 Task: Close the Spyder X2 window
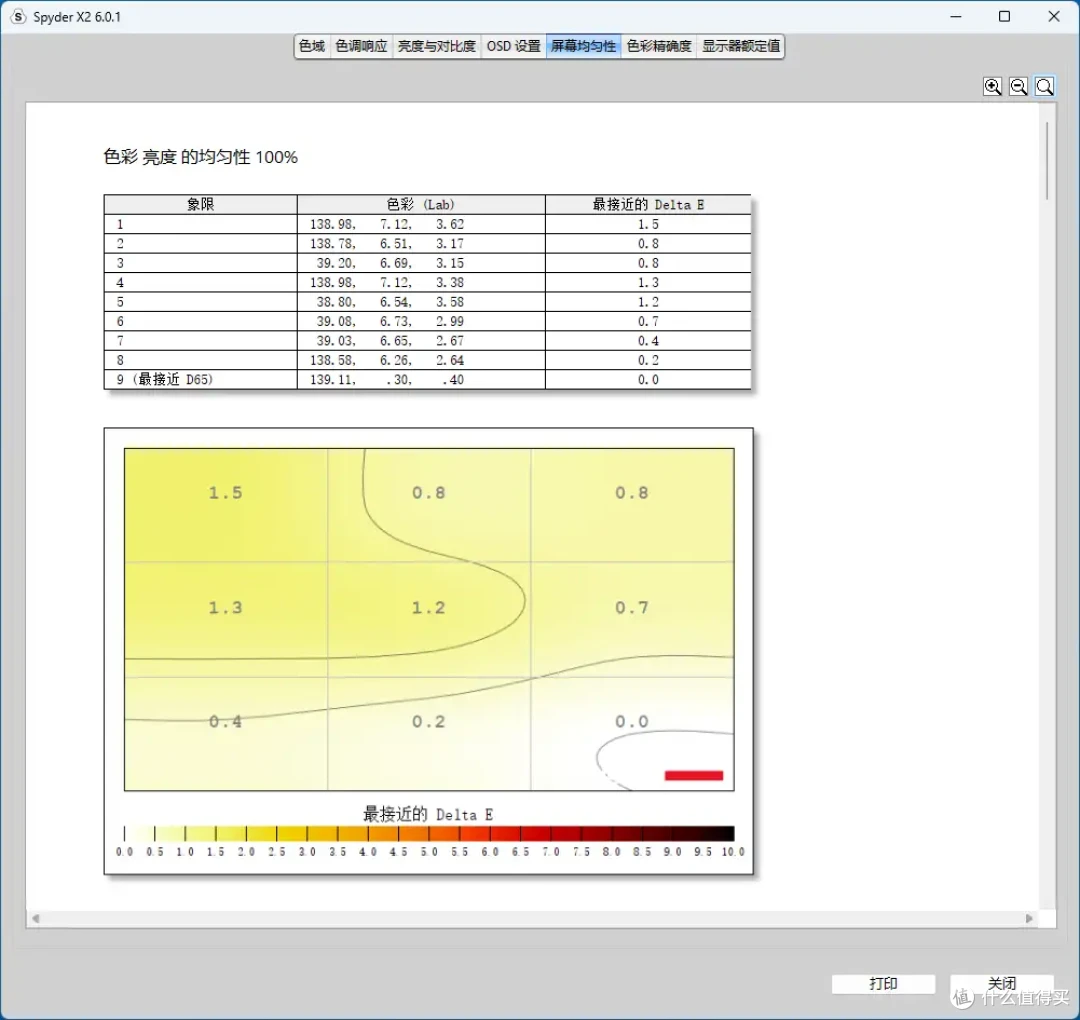[1054, 17]
